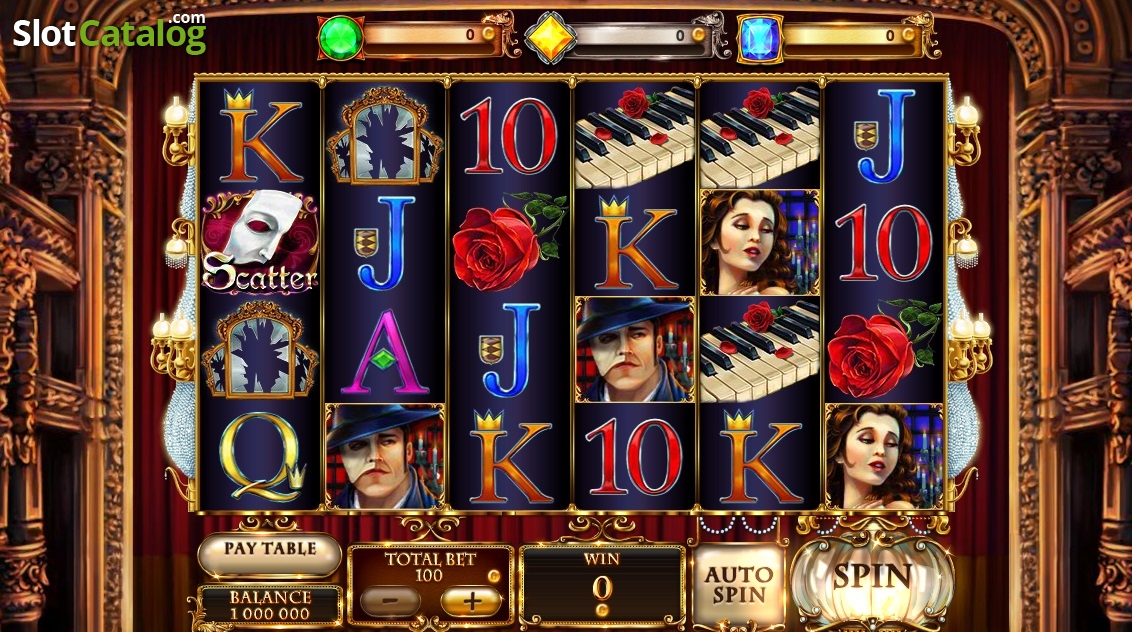Select the white mask Scatter symbol
Image resolution: width=1132 pixels, height=632 pixels.
(x=260, y=242)
